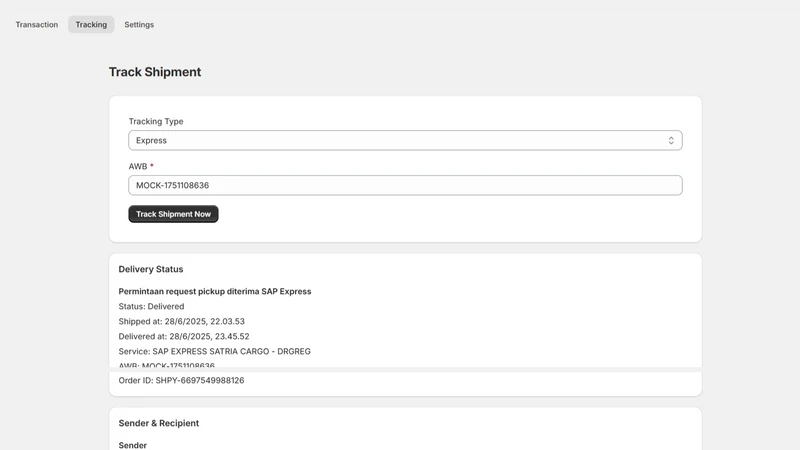Image resolution: width=800 pixels, height=450 pixels.
Task: Click the 'Status: Delivered' line
Action: 151,306
